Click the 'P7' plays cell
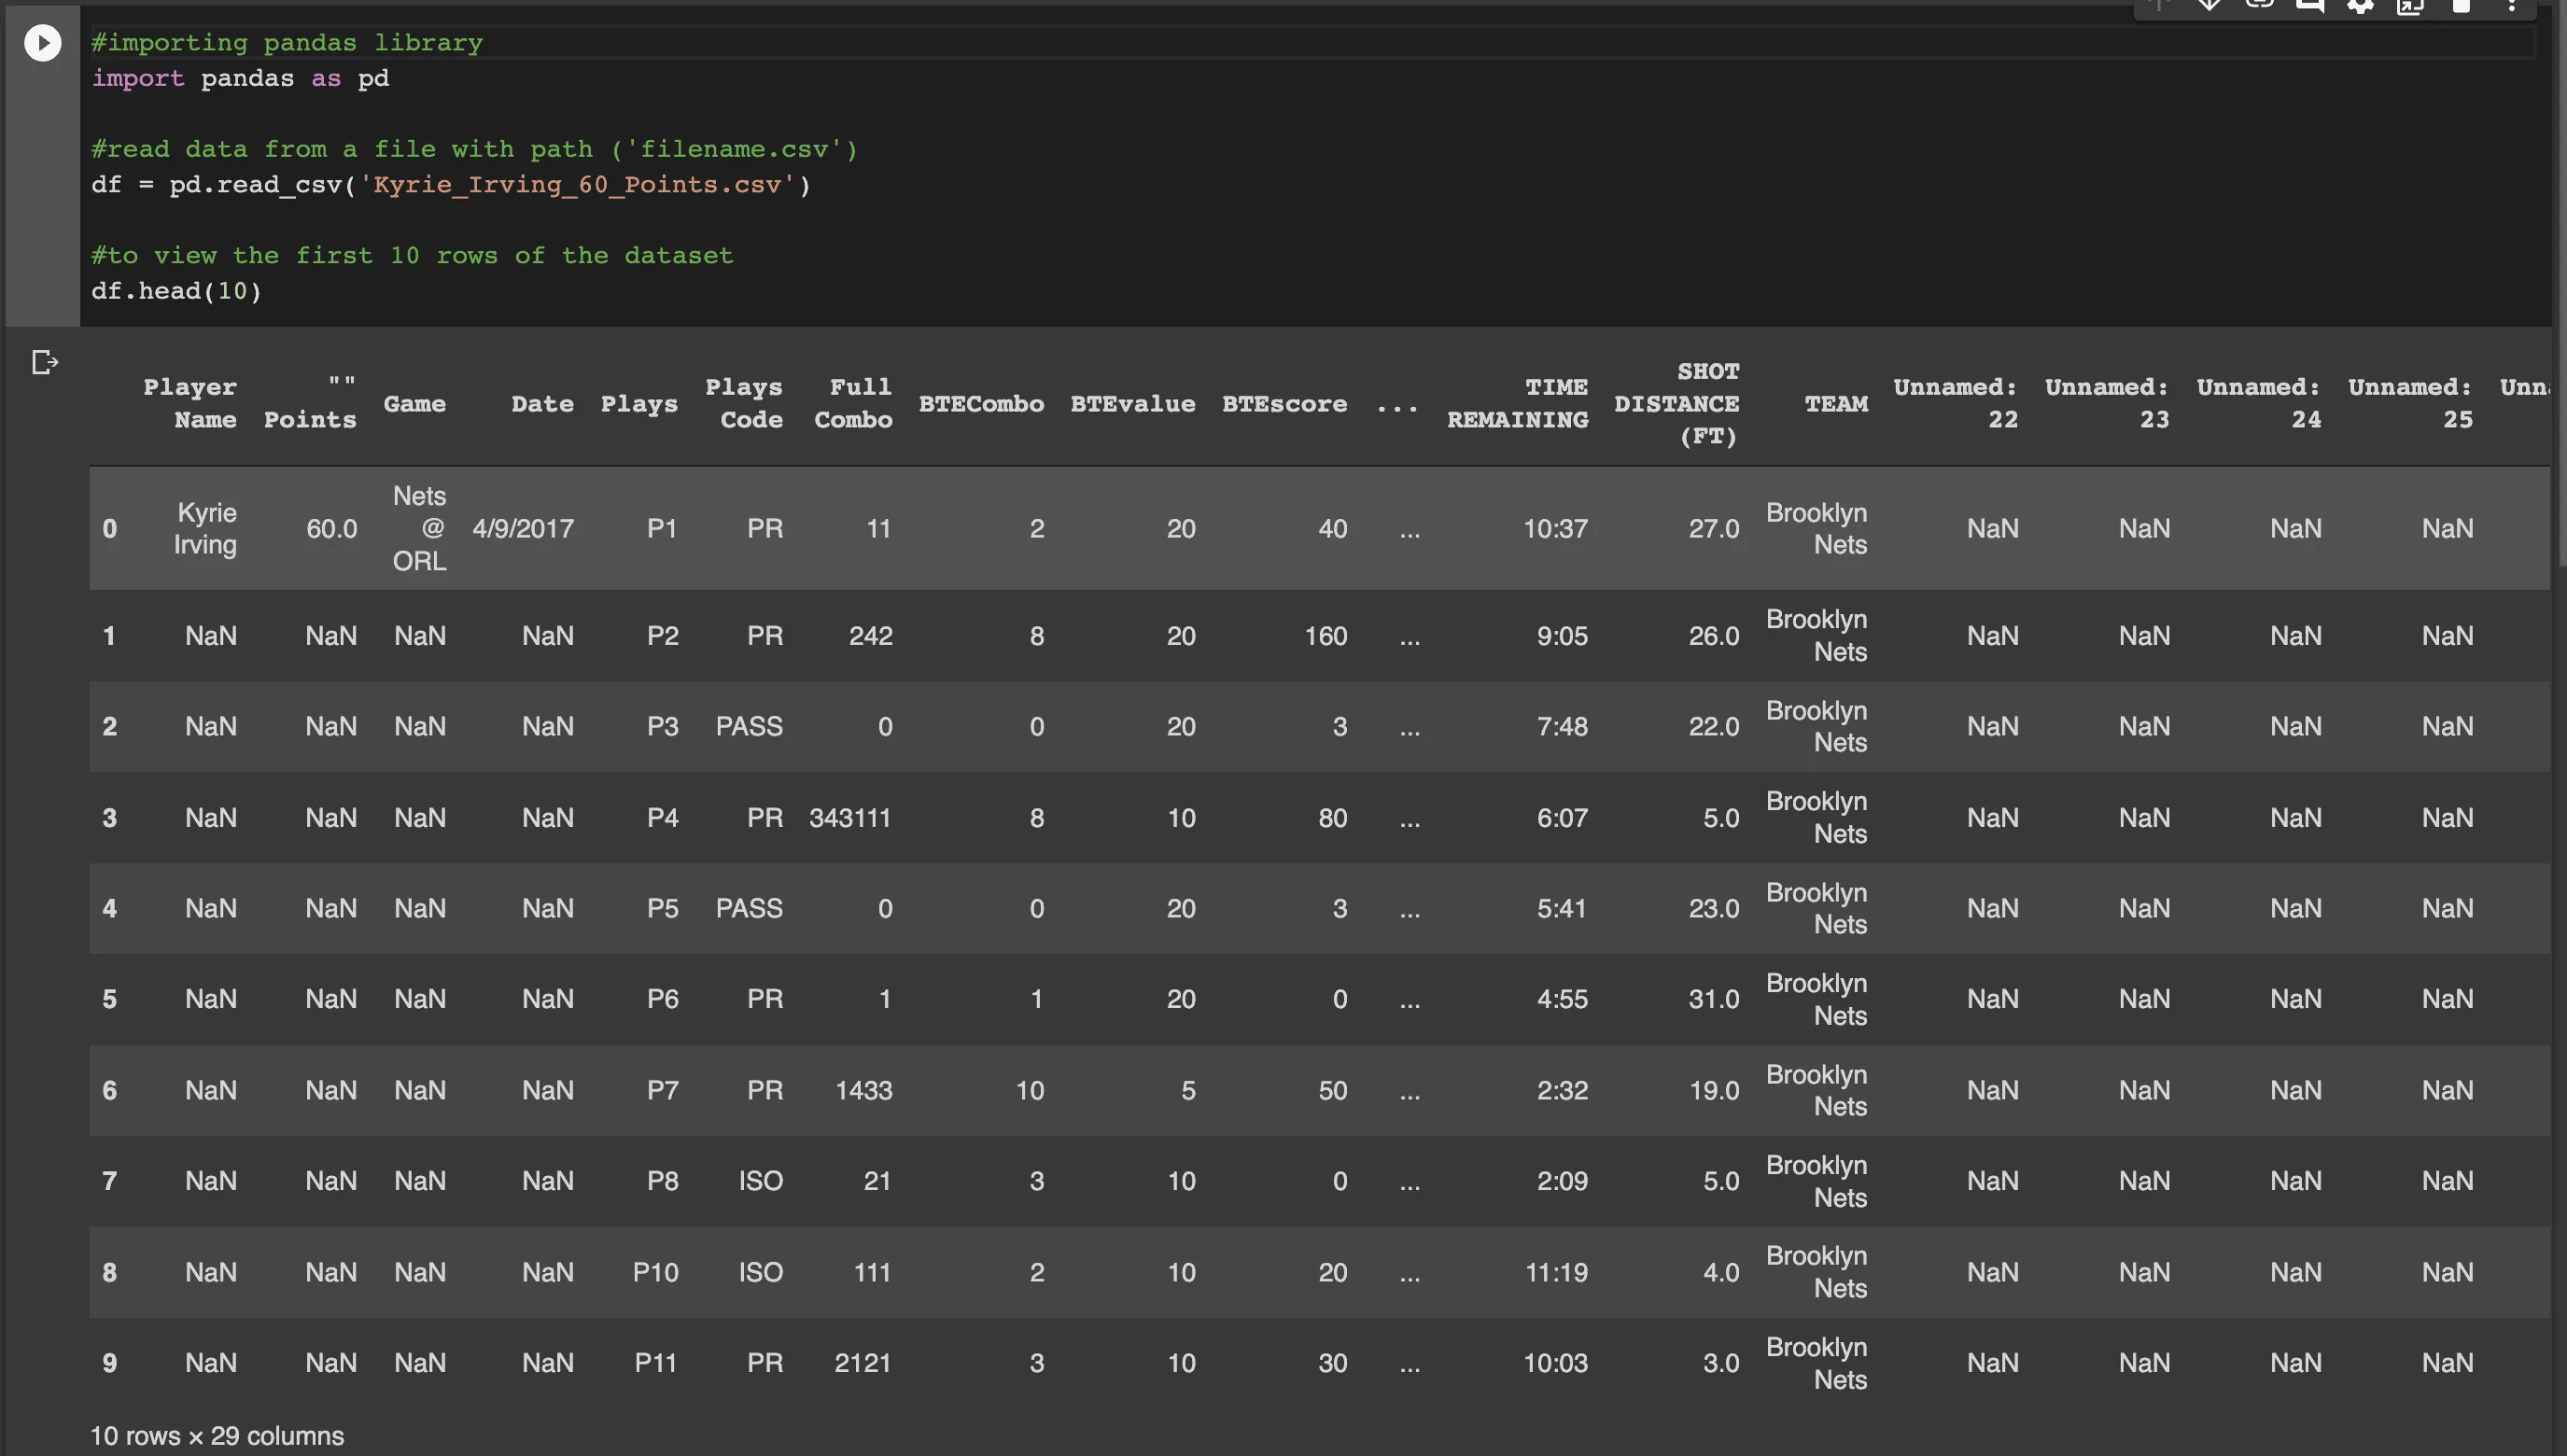The width and height of the screenshot is (2567, 1456). [662, 1090]
